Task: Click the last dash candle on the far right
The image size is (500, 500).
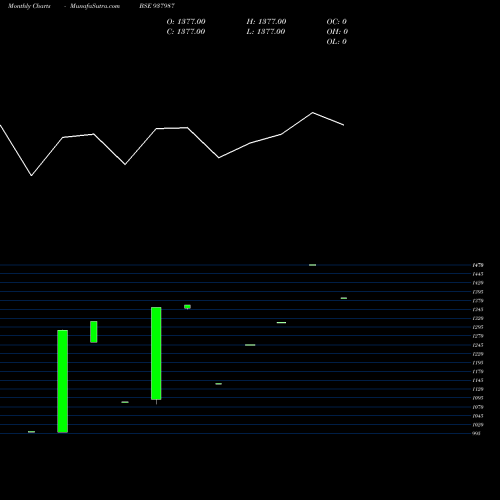Action: [344, 298]
